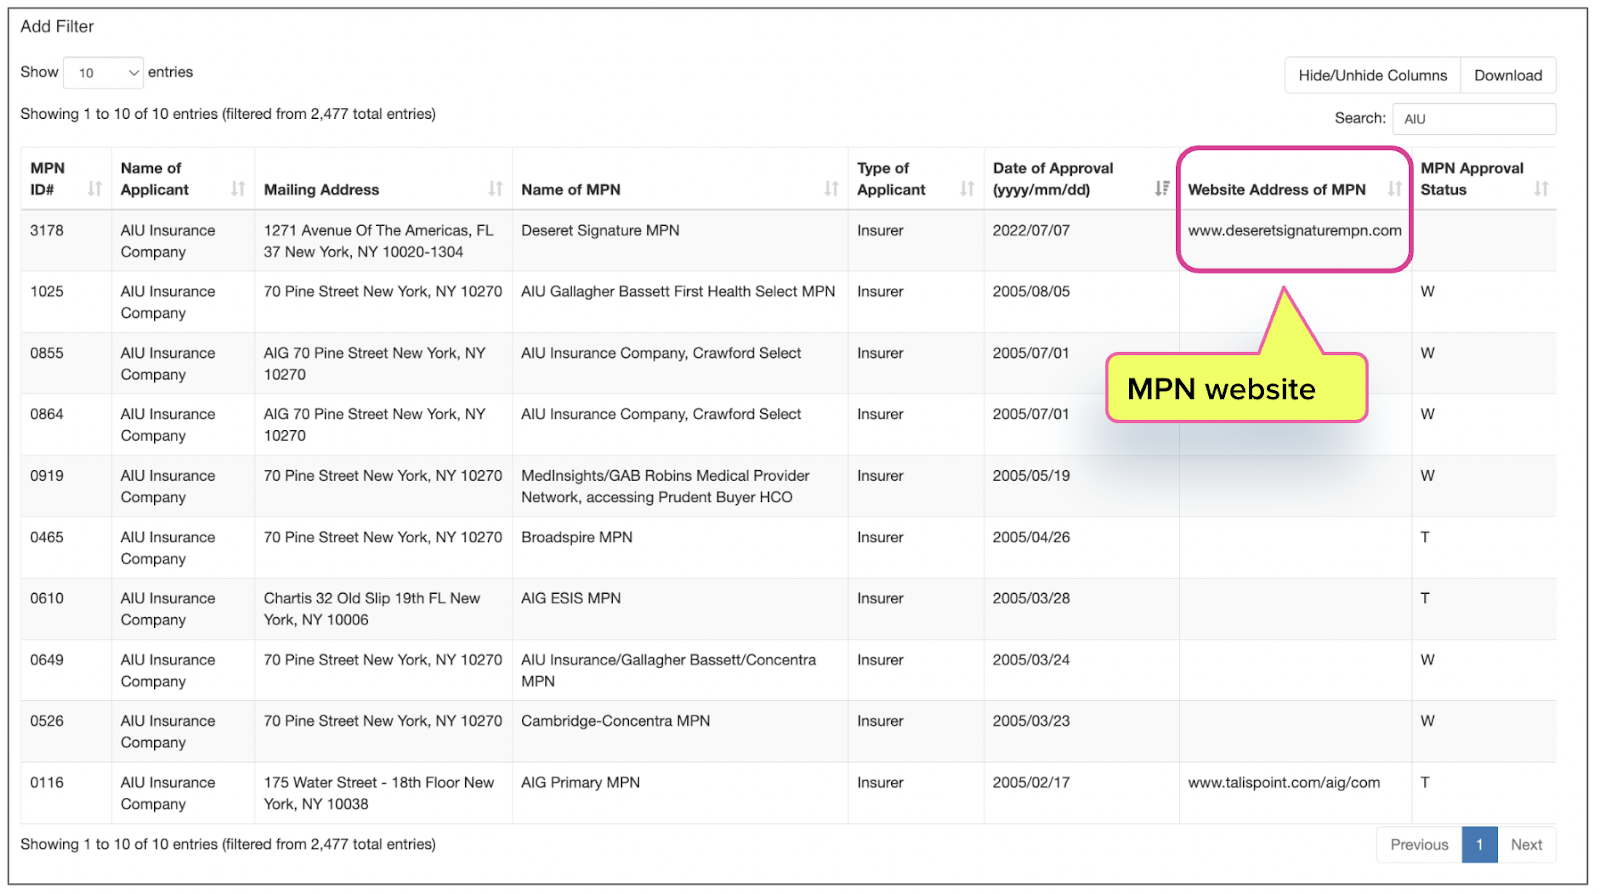Select AIU Gallagher Bassett First Health Select MPN
Screen dimensions: 1600x894
(x=678, y=292)
